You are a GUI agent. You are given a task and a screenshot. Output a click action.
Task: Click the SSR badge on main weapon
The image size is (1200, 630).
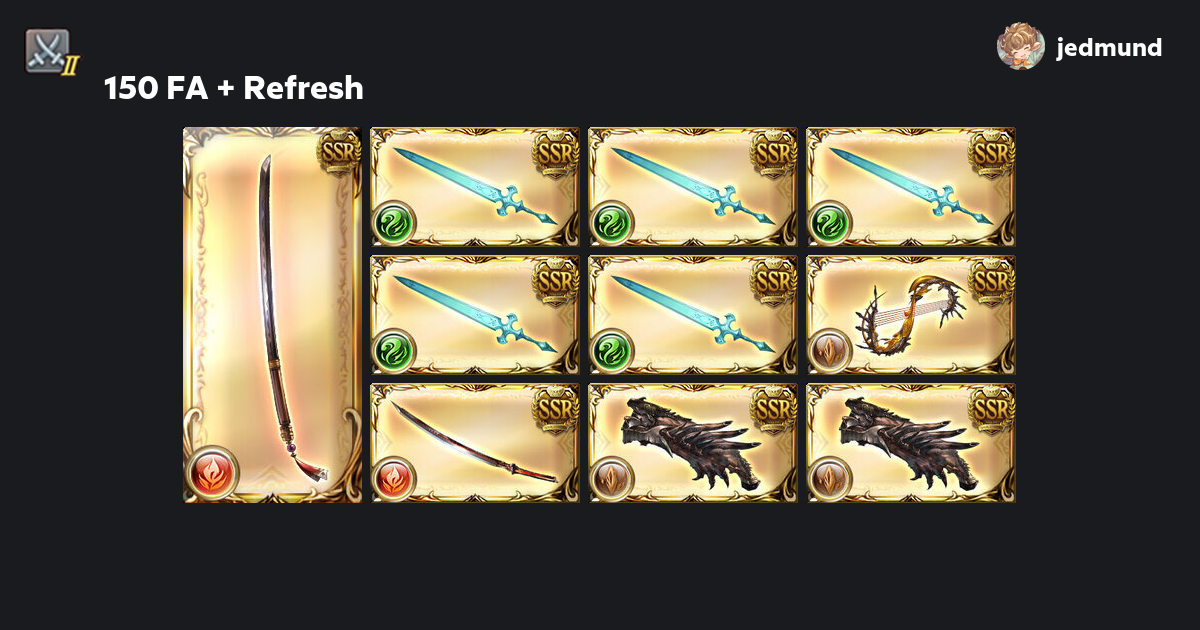337,150
